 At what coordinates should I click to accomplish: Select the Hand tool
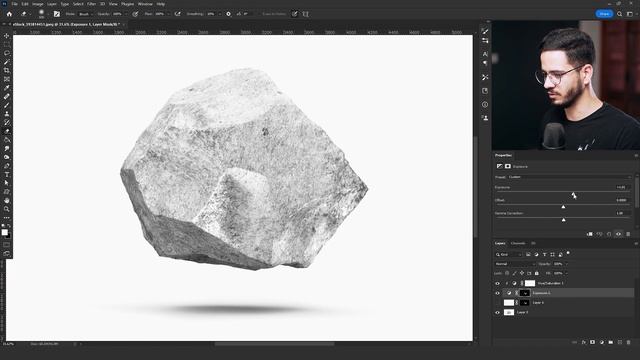(x=7, y=200)
